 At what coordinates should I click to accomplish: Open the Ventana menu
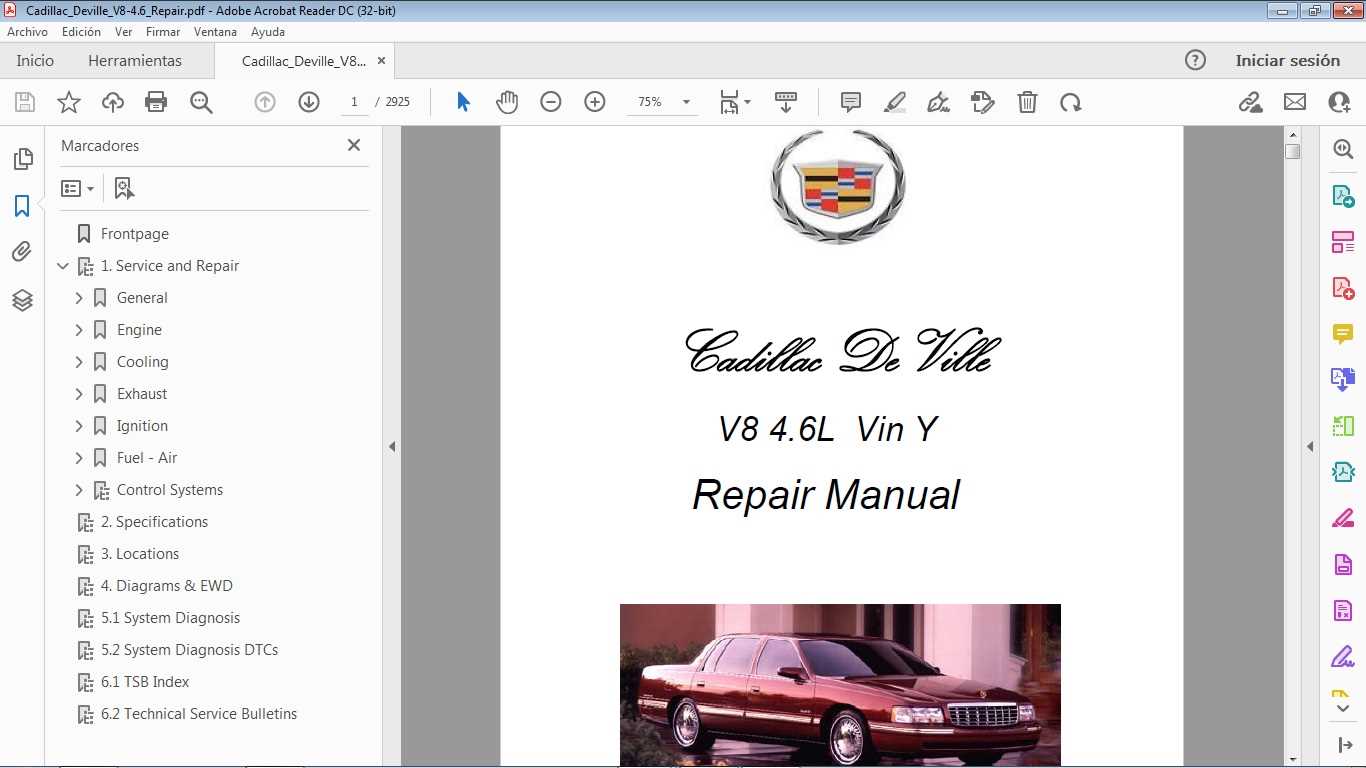[215, 32]
